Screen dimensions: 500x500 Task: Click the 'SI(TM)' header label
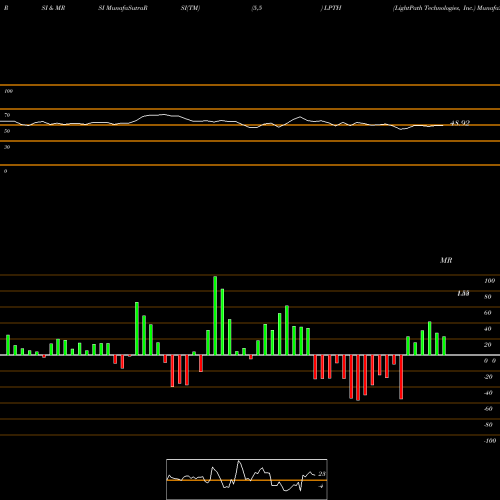click(190, 8)
